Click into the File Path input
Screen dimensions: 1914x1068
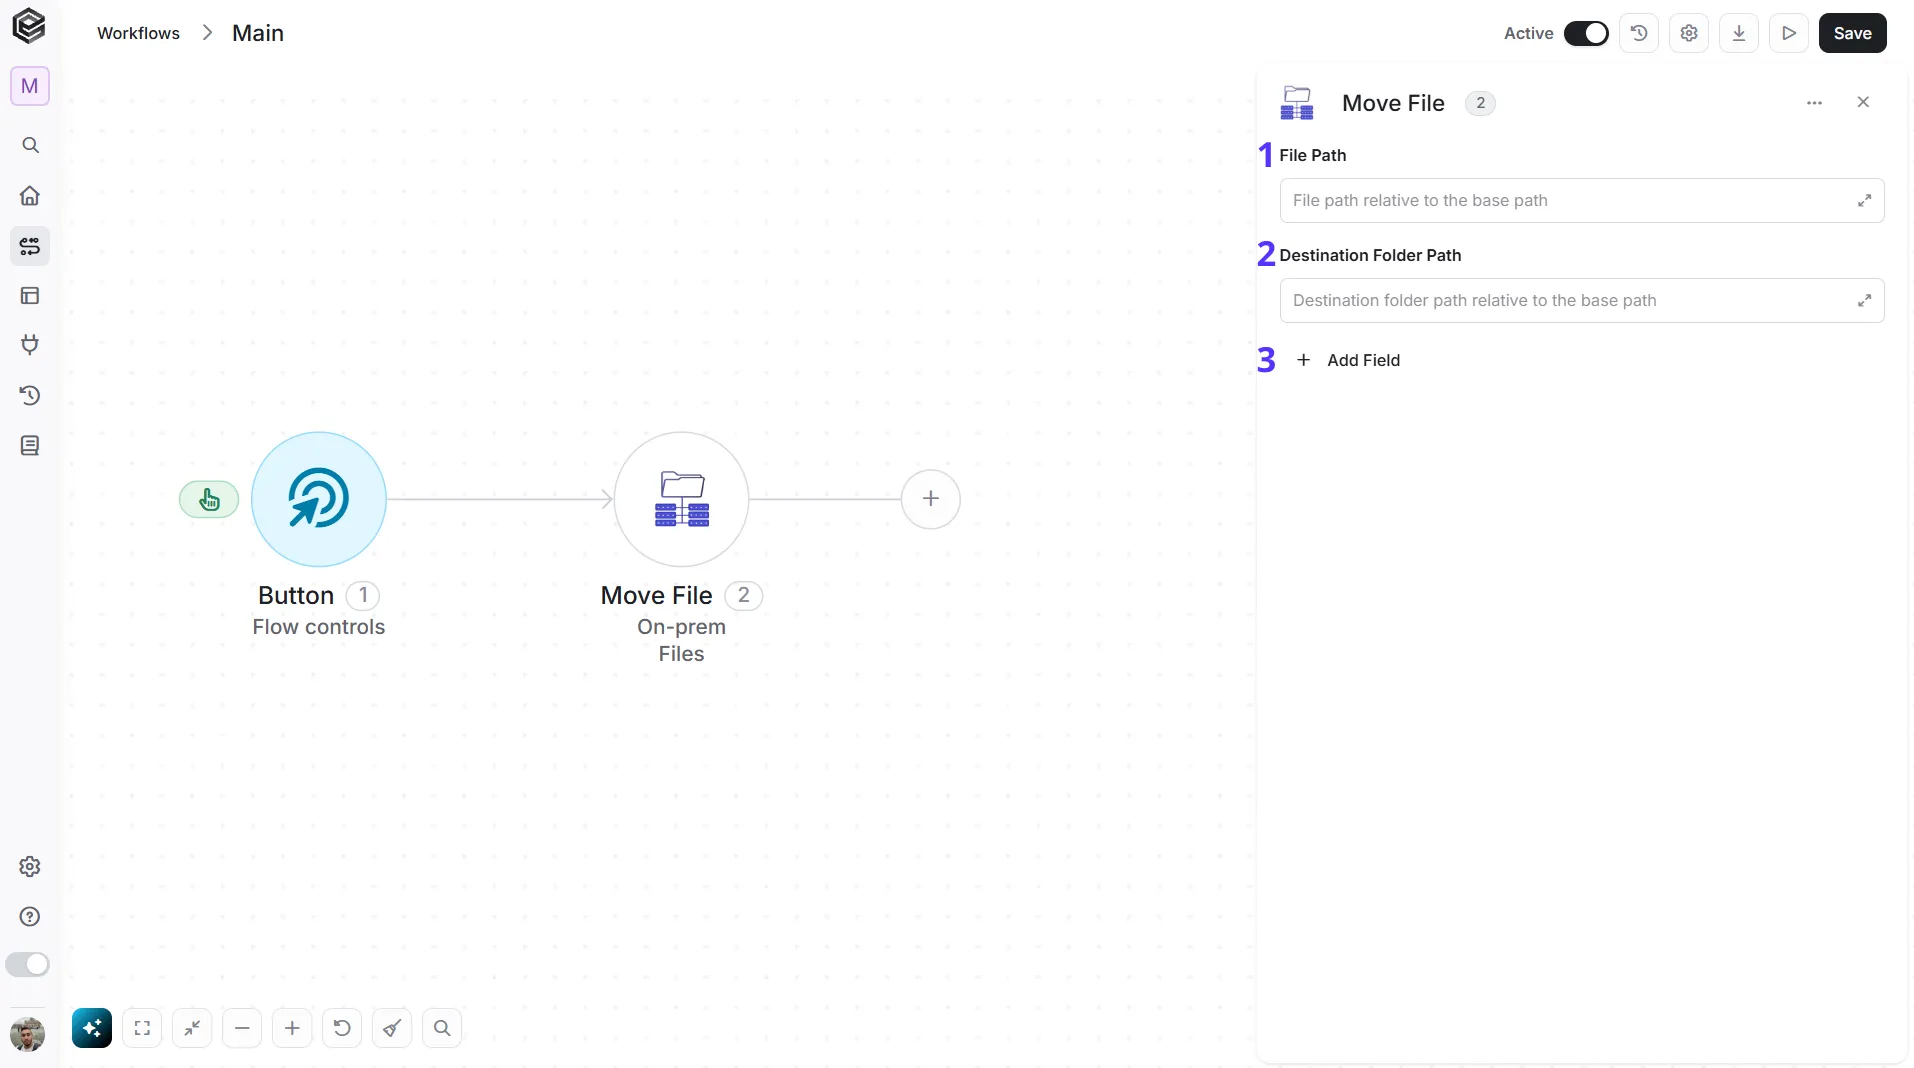tap(1582, 201)
